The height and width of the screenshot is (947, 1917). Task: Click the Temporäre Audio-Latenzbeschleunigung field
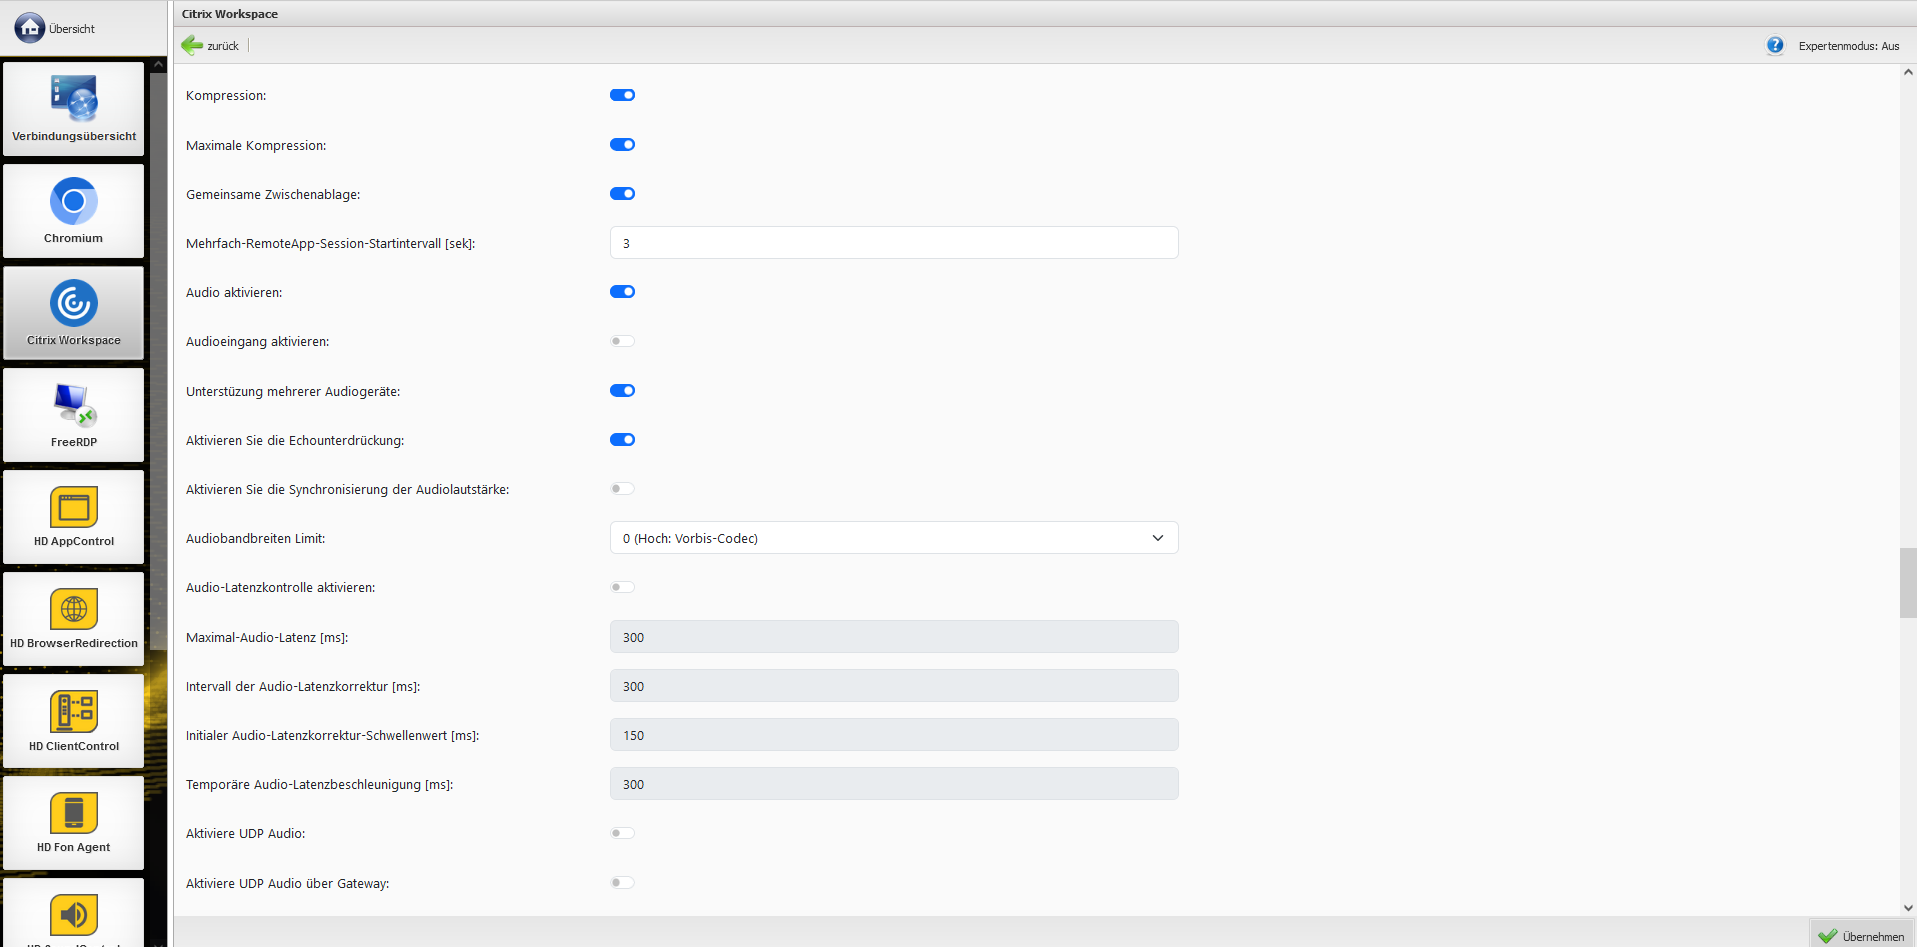pyautogui.click(x=894, y=784)
